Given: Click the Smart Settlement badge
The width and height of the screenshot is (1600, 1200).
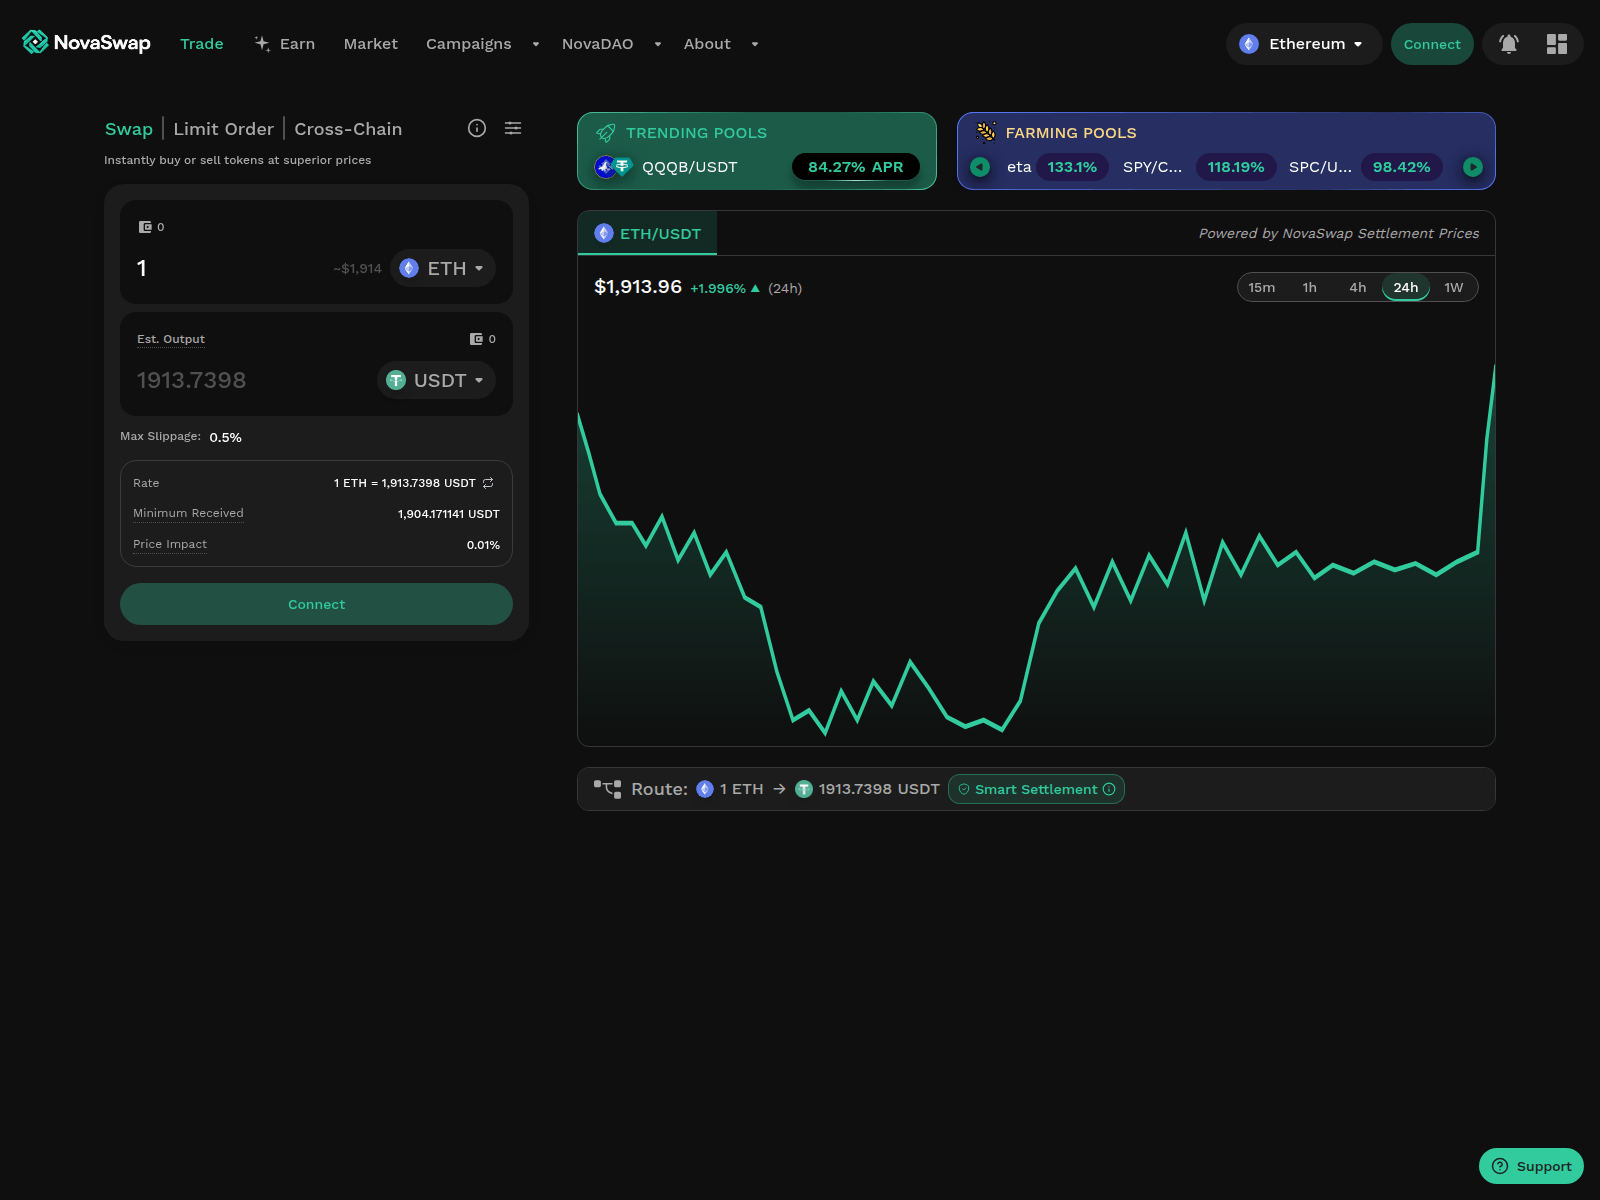Looking at the screenshot, I should click(1036, 789).
